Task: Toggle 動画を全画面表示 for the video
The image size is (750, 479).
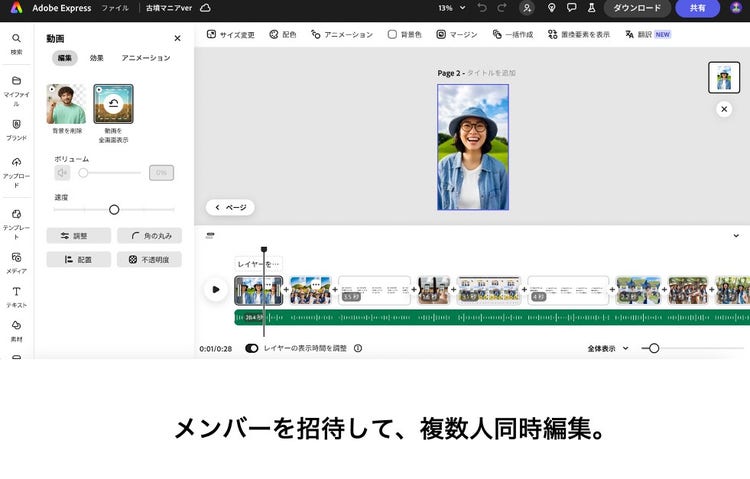Action: tap(114, 104)
